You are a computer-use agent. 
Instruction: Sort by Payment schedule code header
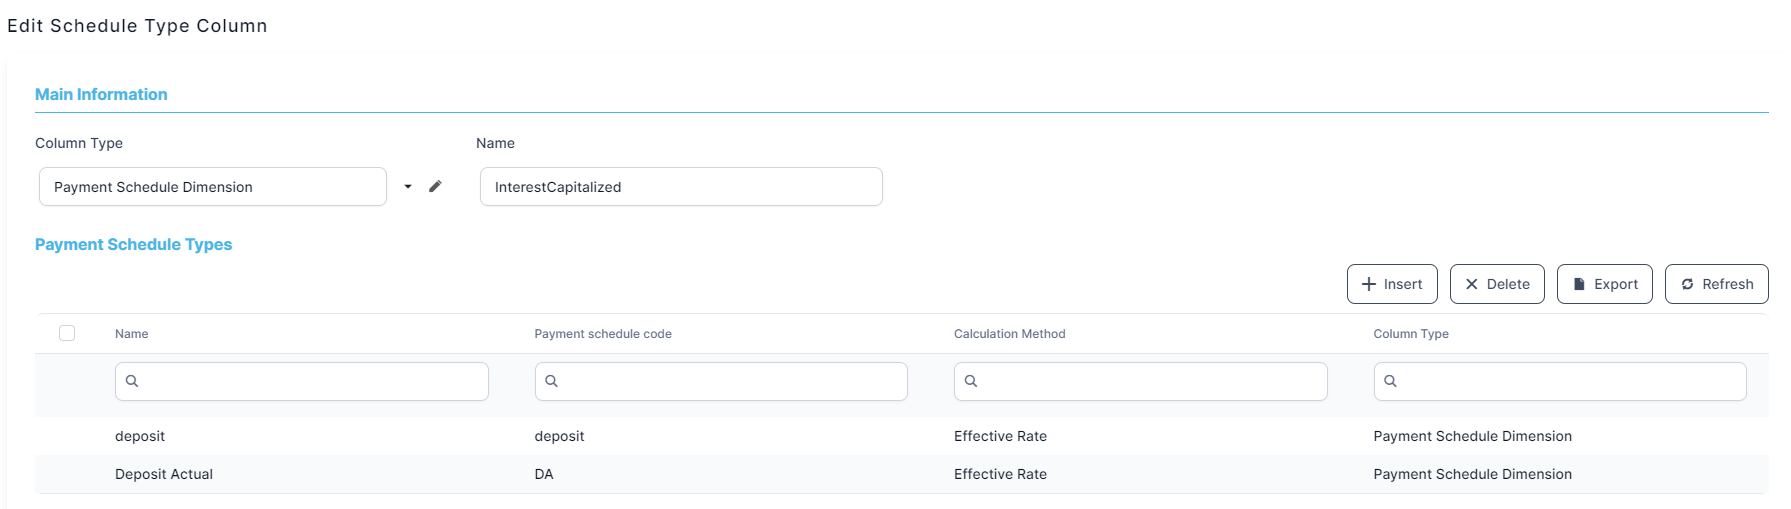[x=603, y=334]
